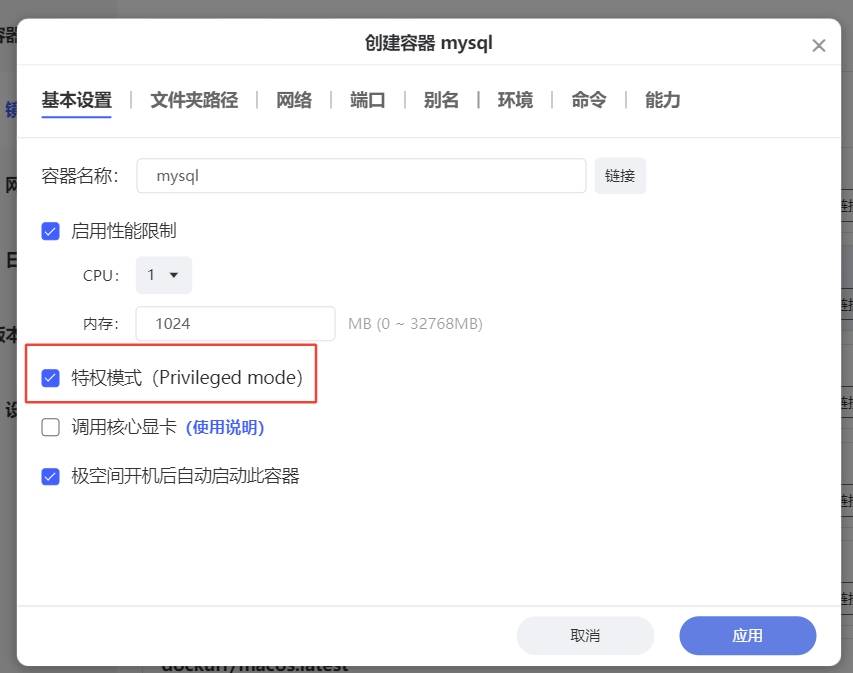Enable the 调用核心显卡 option
The height and width of the screenshot is (673, 853).
[50, 426]
